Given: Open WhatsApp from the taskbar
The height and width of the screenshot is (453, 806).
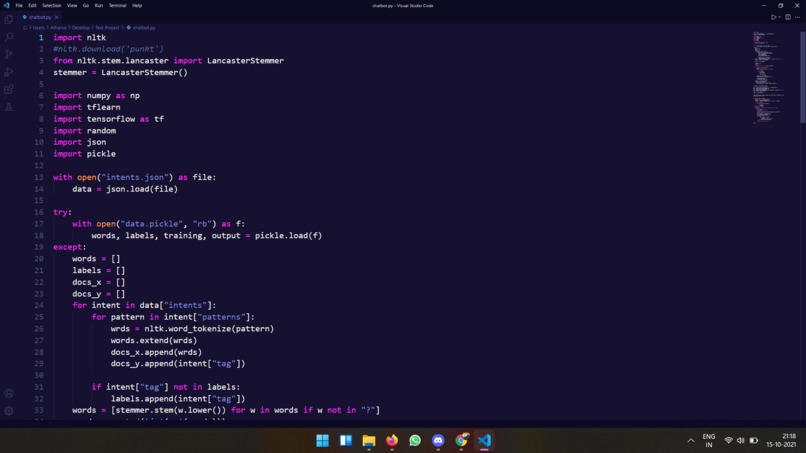Looking at the screenshot, I should 415,441.
